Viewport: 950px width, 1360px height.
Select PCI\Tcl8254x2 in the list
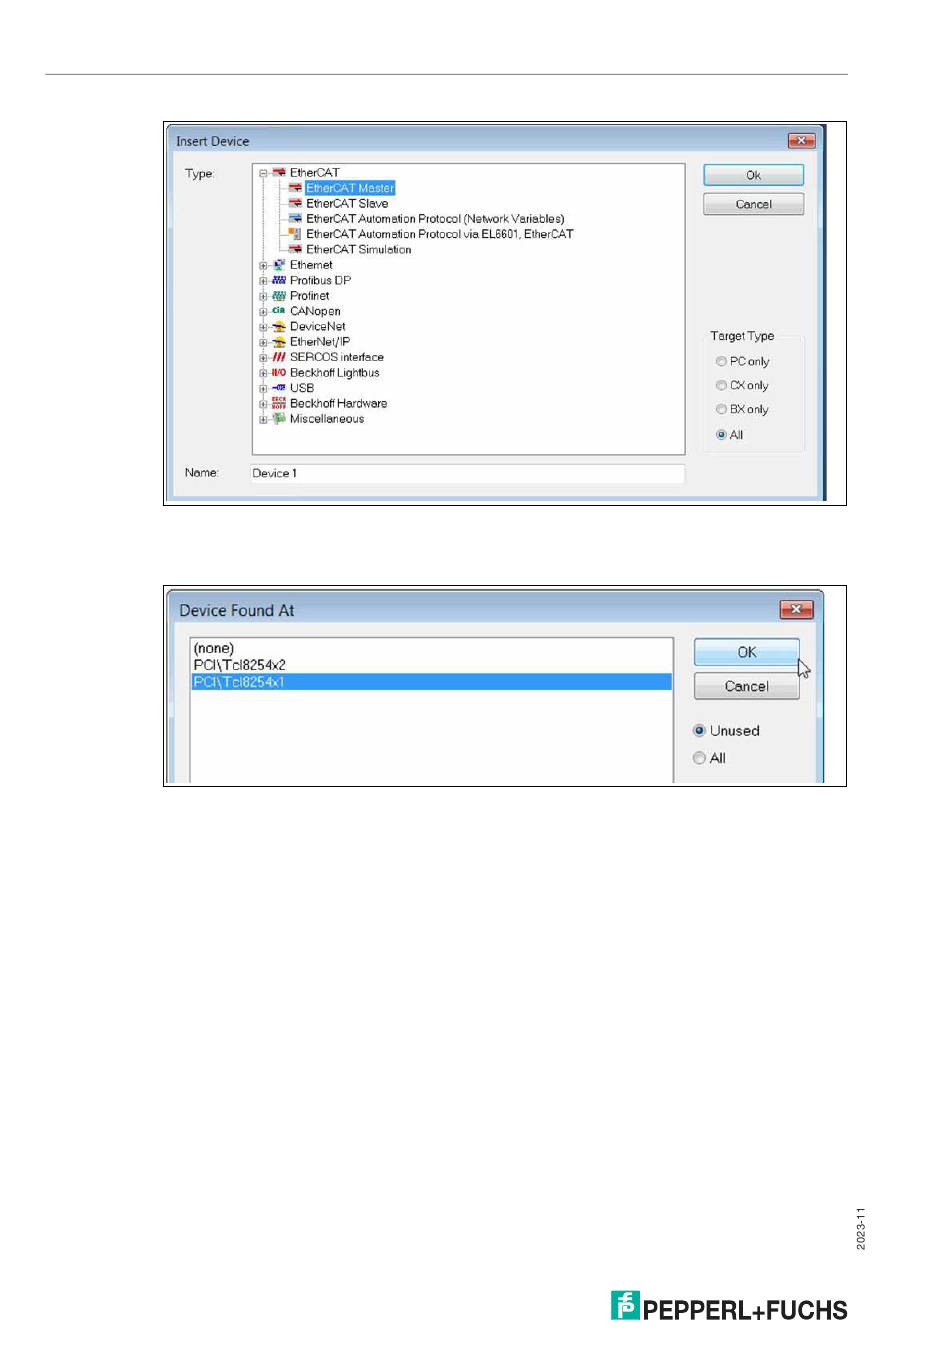tap(431, 665)
